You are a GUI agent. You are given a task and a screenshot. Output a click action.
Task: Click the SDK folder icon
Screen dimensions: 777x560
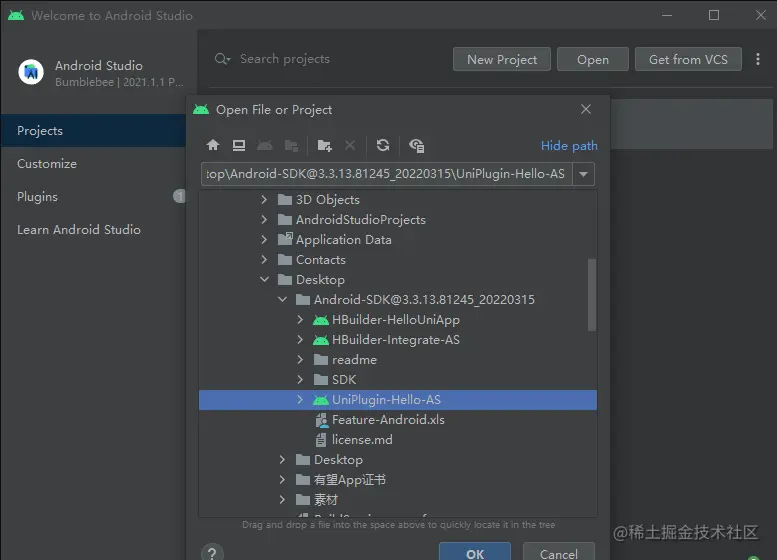point(321,380)
